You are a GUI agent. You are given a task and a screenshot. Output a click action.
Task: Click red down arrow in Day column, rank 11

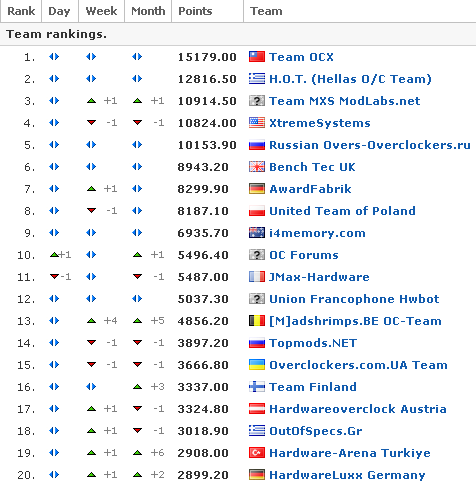[x=54, y=276]
